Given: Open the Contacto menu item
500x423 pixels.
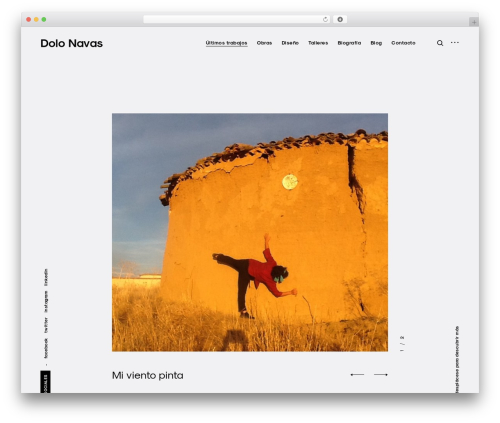Looking at the screenshot, I should tap(403, 43).
